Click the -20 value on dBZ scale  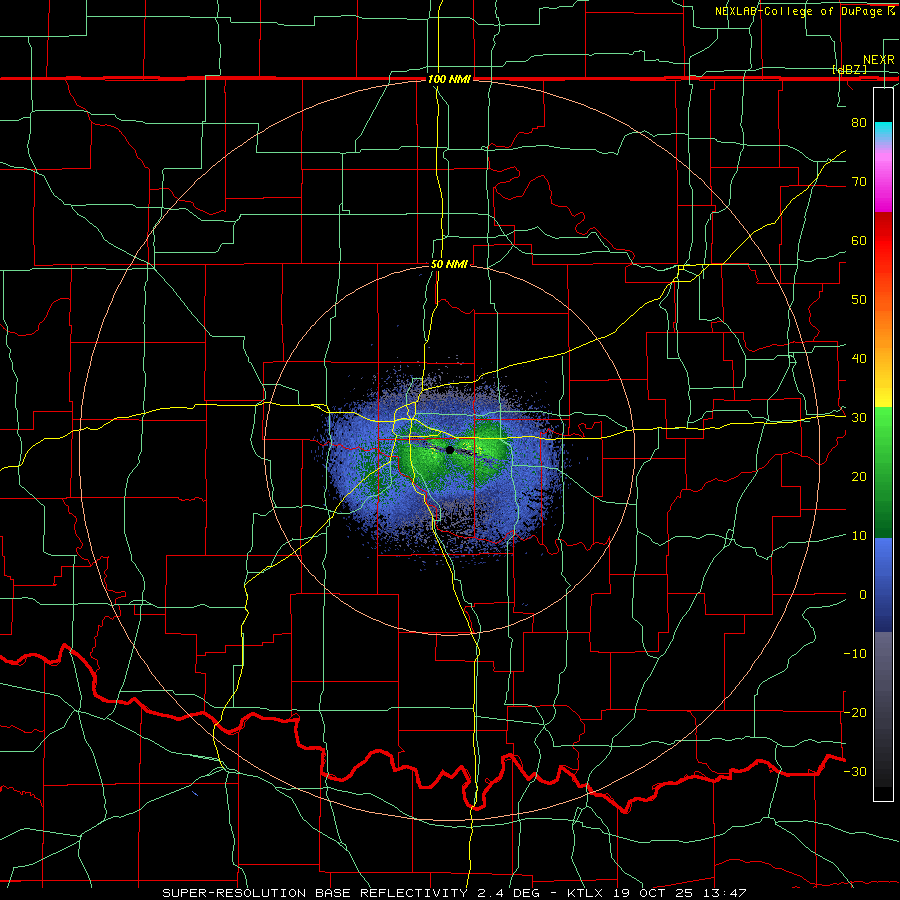855,712
